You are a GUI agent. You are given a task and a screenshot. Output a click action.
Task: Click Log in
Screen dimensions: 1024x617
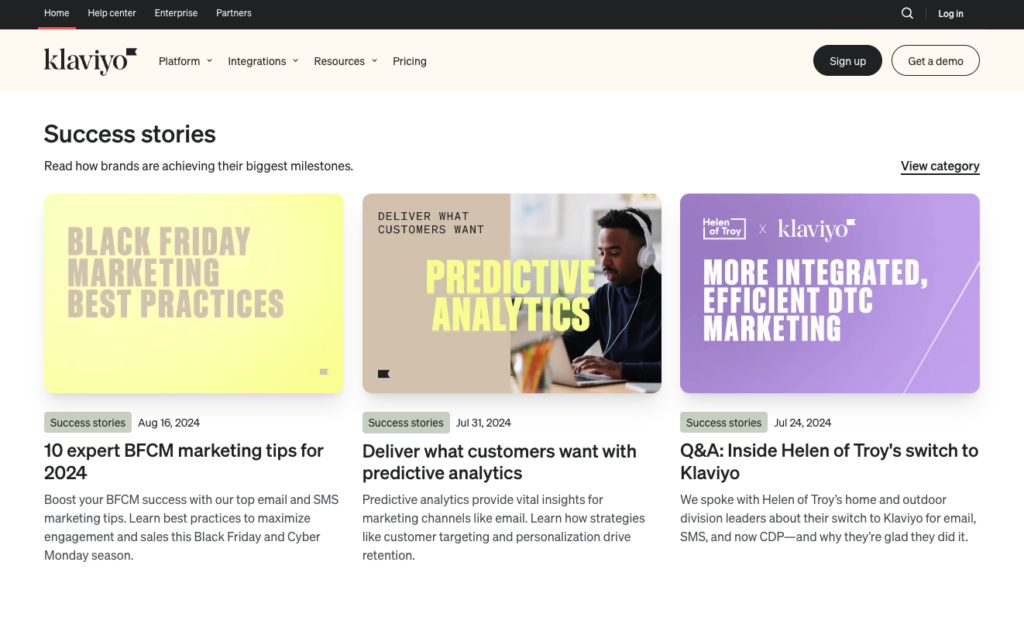[x=950, y=14]
